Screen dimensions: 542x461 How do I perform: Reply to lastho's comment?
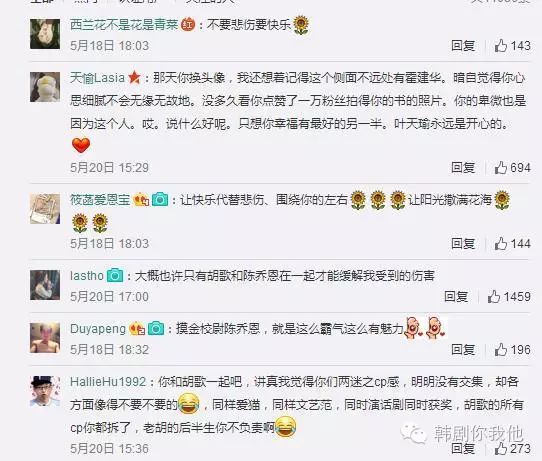(456, 297)
